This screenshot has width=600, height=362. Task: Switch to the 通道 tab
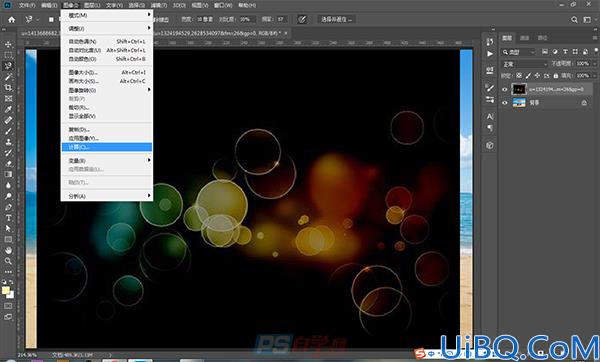tap(525, 38)
